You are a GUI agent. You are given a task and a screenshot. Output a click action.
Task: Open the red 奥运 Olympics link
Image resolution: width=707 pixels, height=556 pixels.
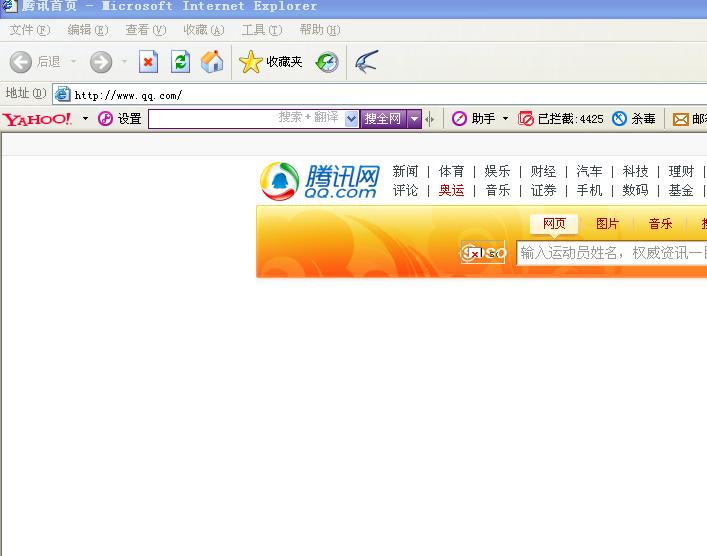451,190
